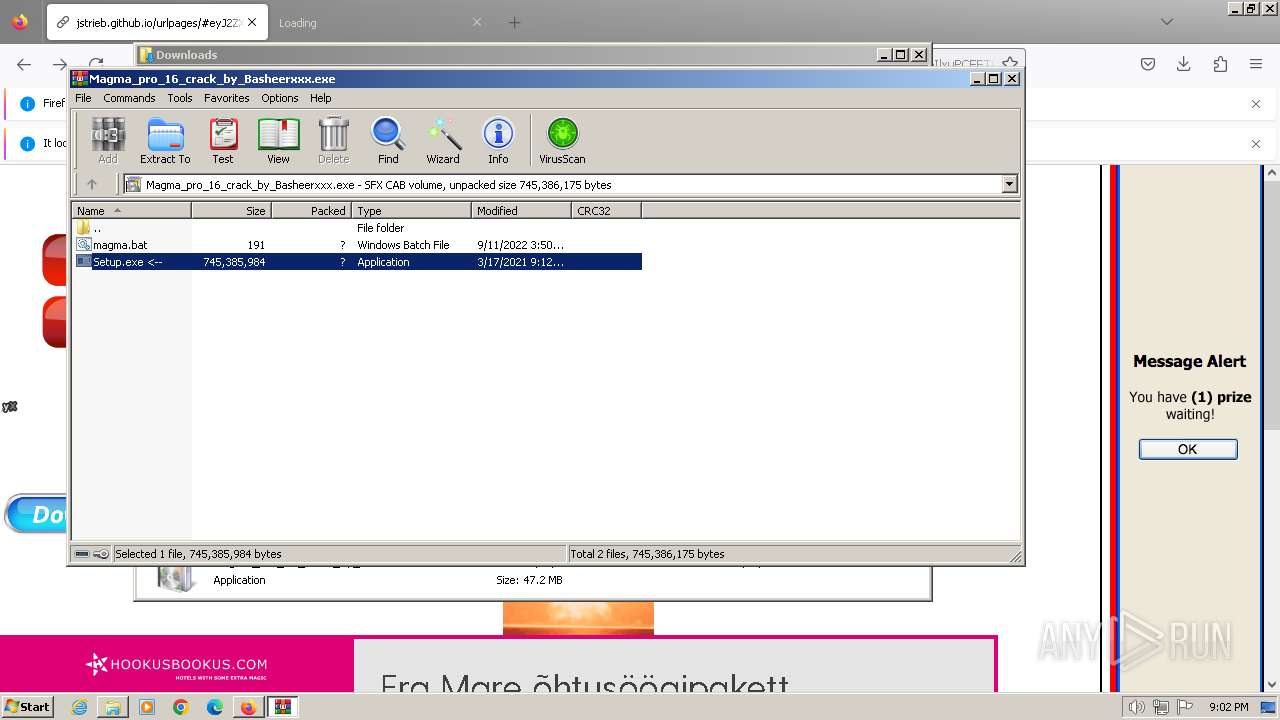Sort files by Modified column

[521, 210]
